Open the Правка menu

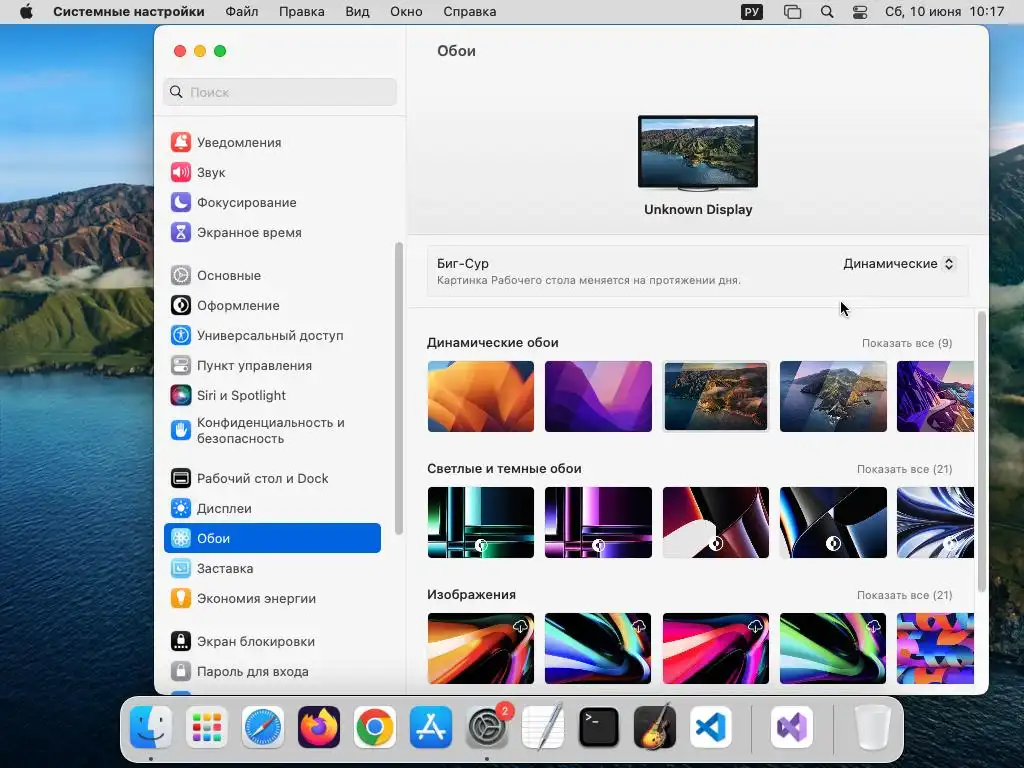[302, 12]
